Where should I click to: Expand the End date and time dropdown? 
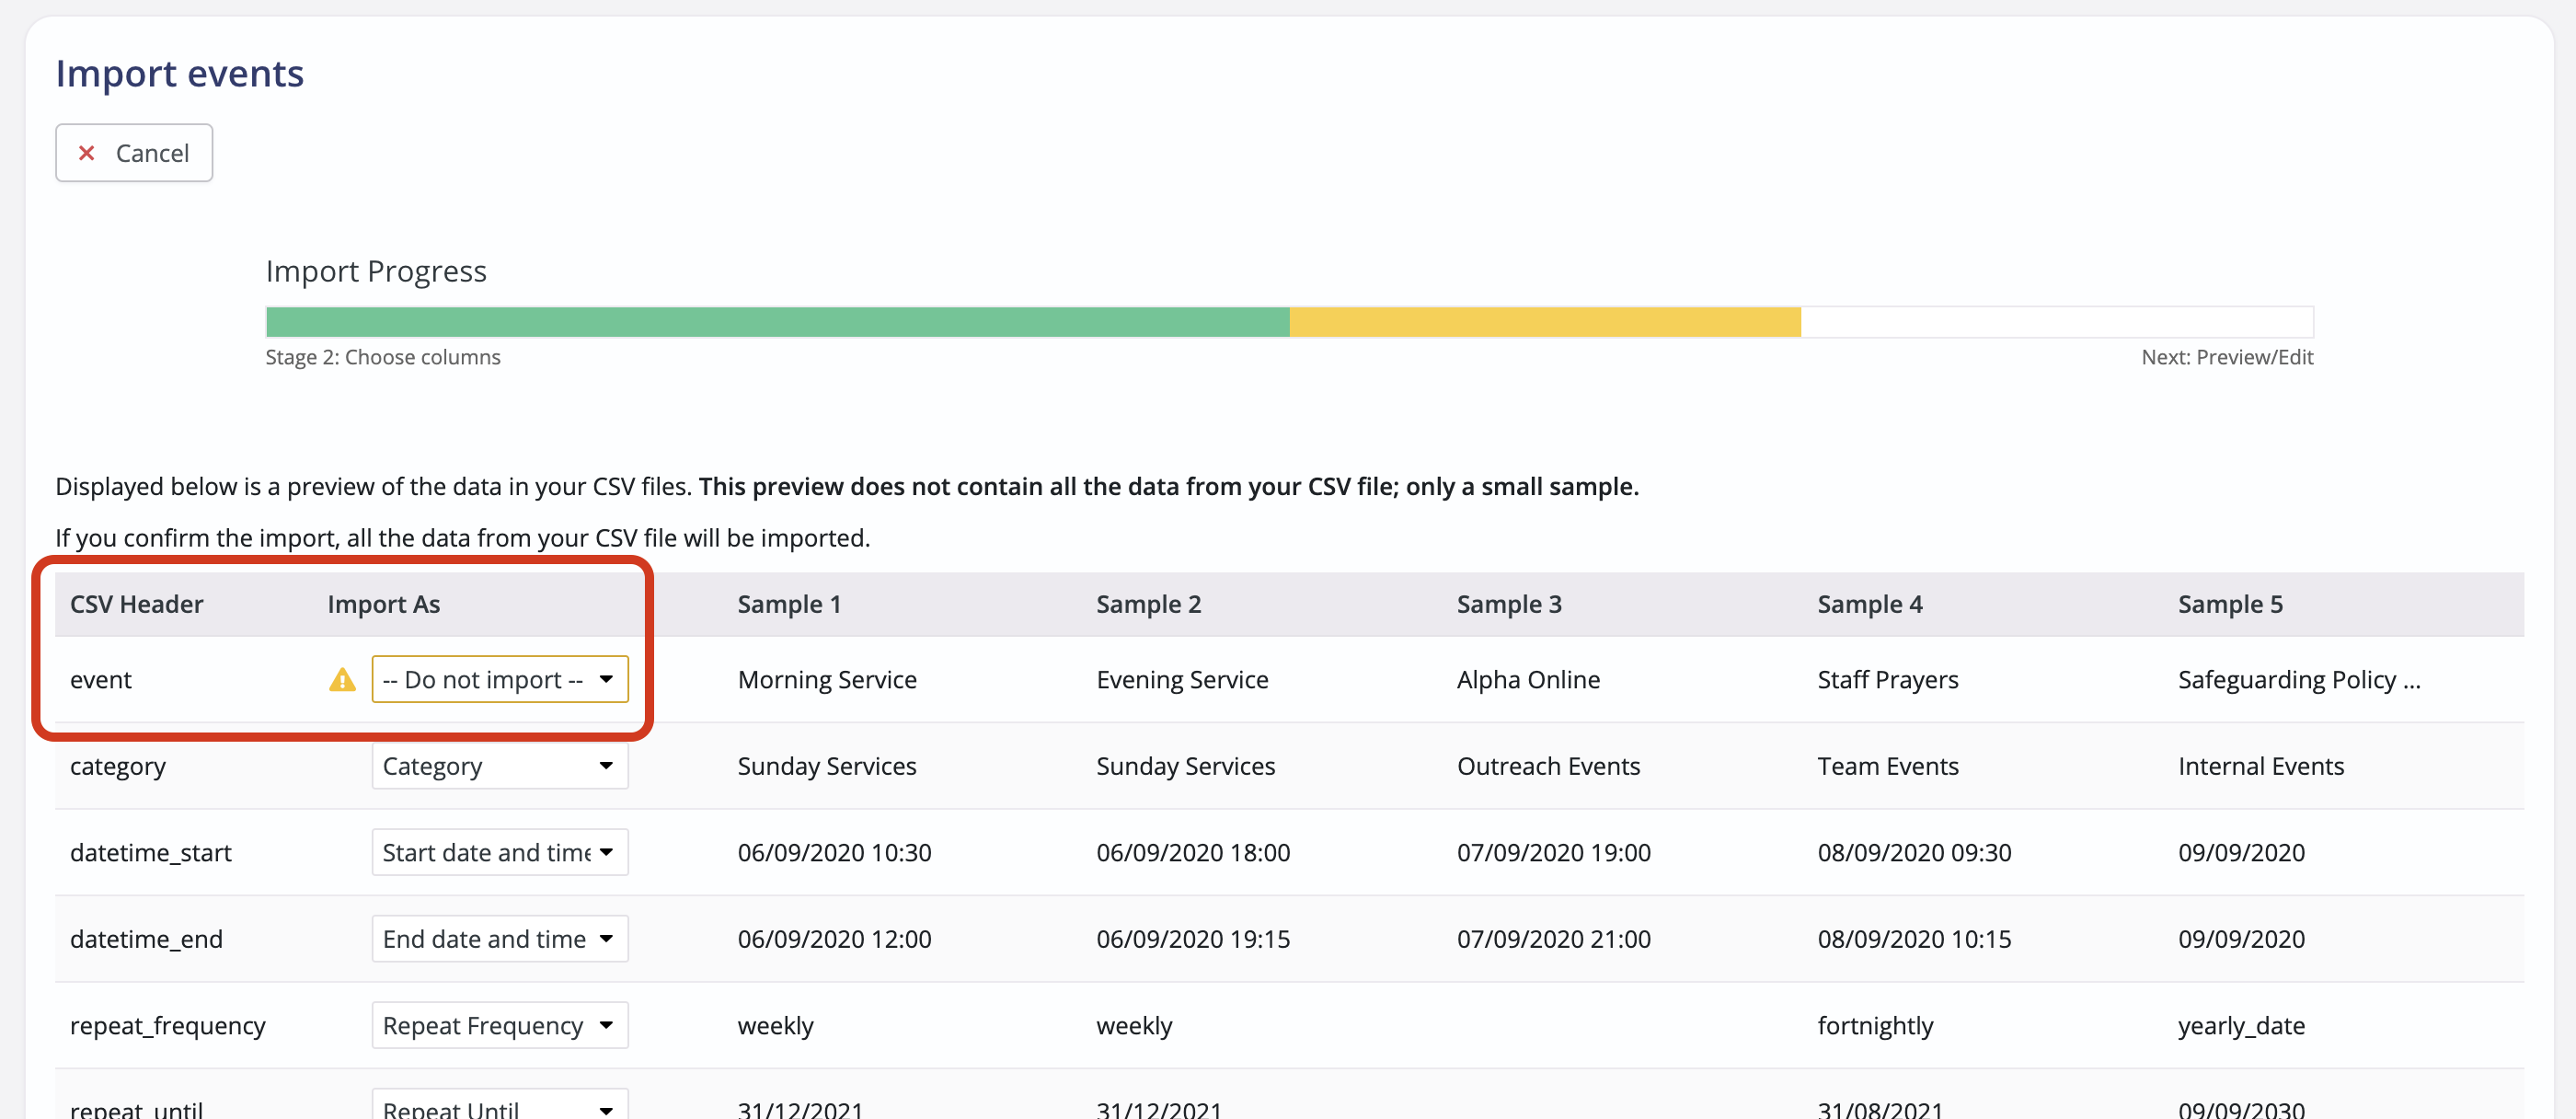499,938
